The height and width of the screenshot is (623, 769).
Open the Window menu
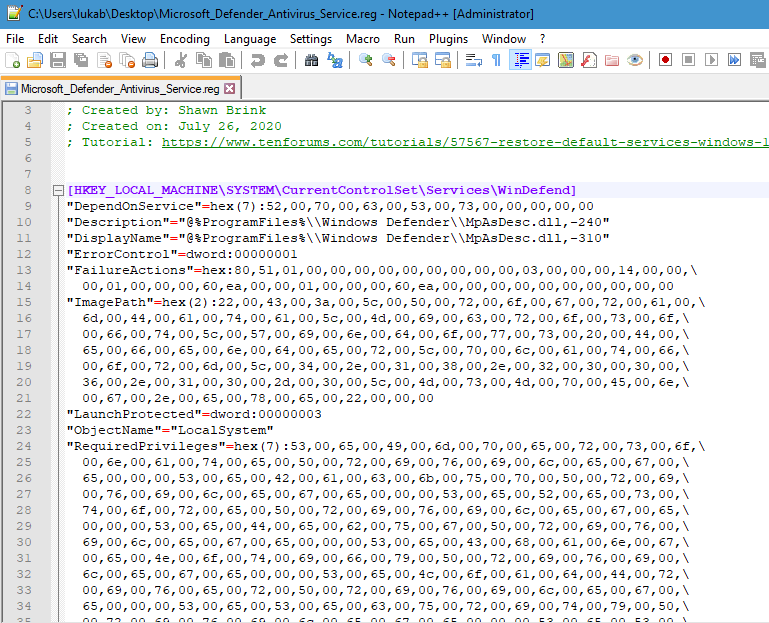[504, 39]
